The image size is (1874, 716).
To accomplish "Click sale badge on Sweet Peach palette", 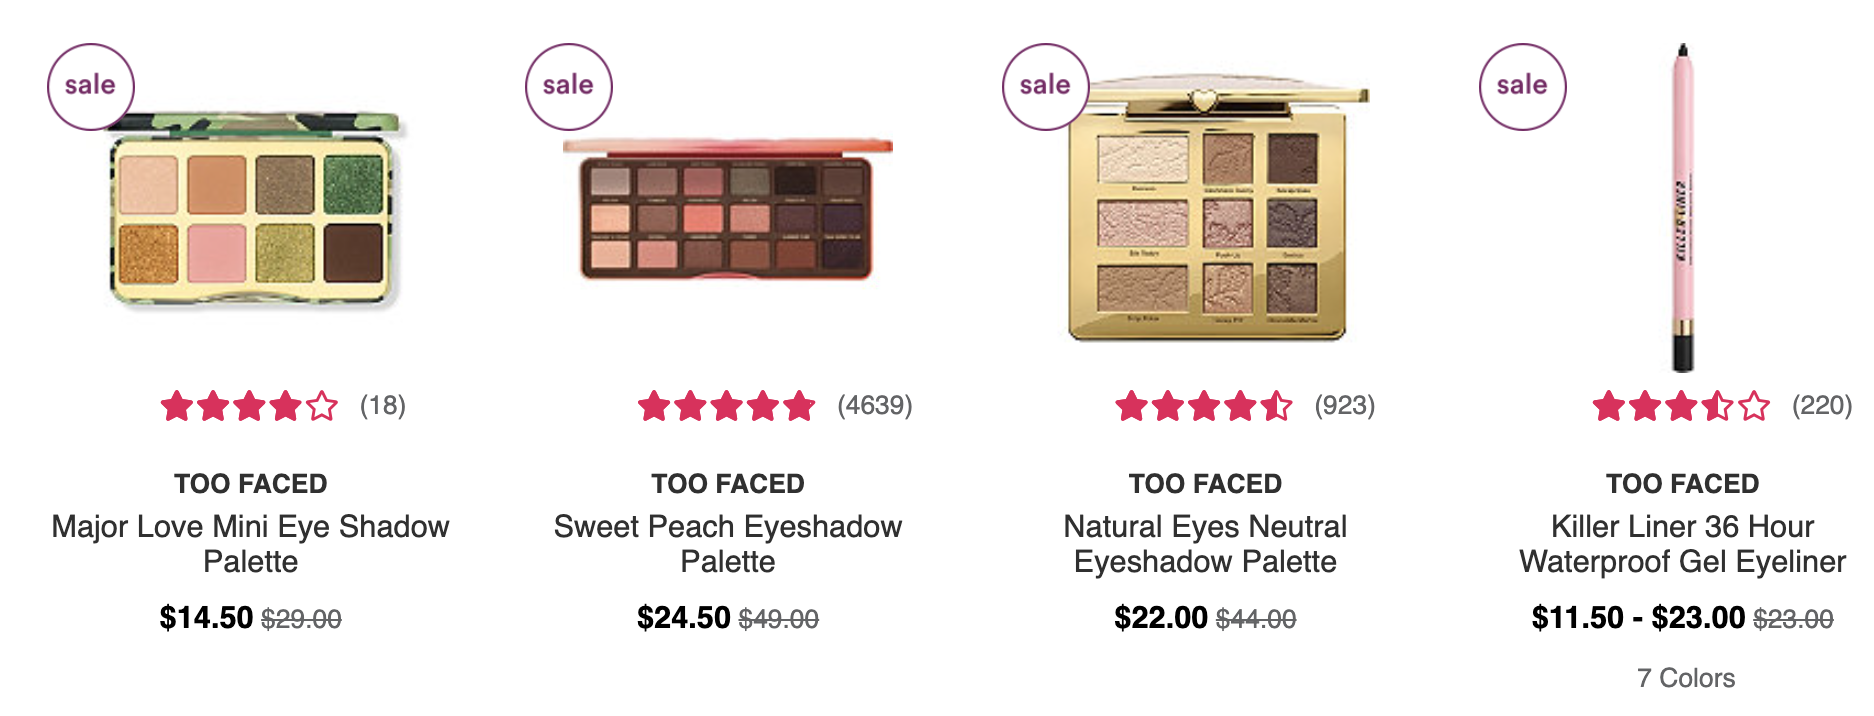I will pos(568,87).
